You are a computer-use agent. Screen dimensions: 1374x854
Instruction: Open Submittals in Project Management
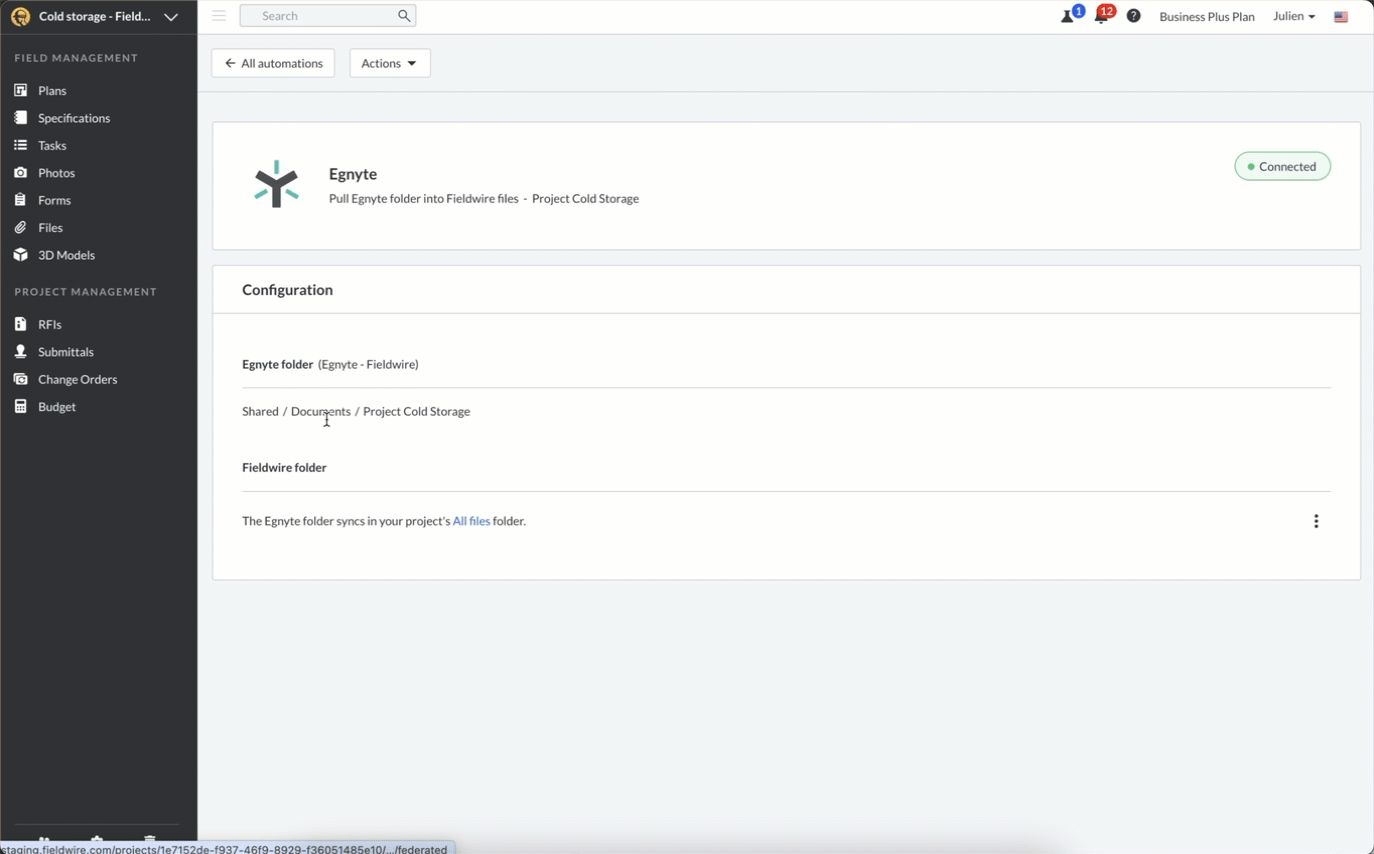coord(65,352)
